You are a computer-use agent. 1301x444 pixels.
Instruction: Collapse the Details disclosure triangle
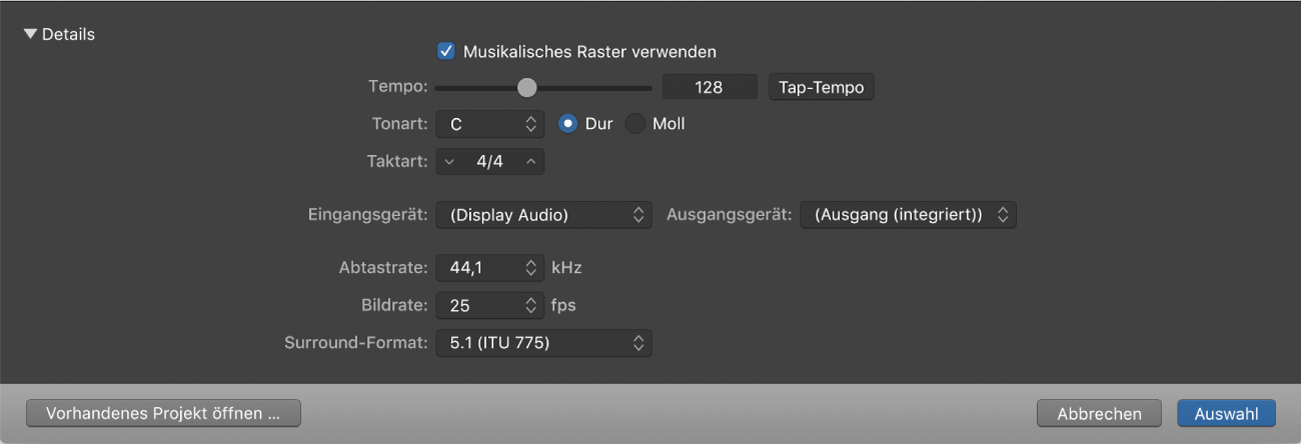pyautogui.click(x=30, y=34)
